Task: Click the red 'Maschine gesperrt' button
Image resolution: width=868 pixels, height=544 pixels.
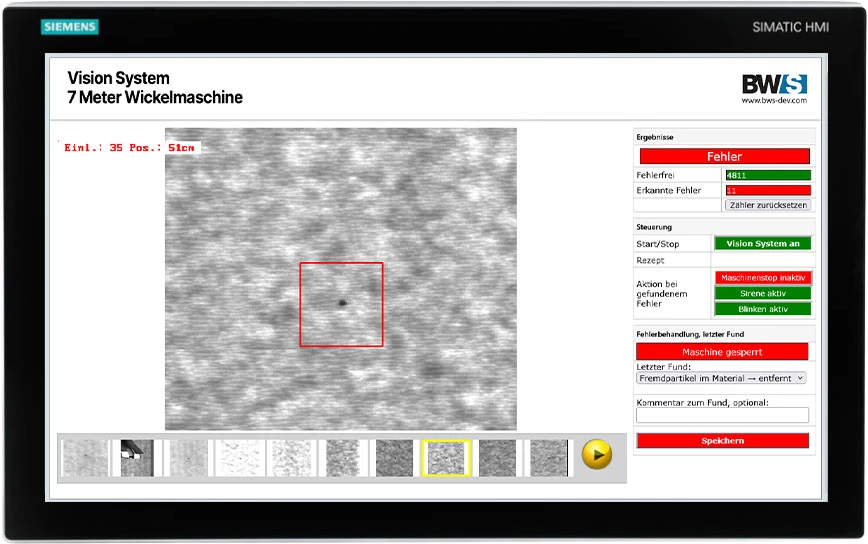Action: coord(722,351)
